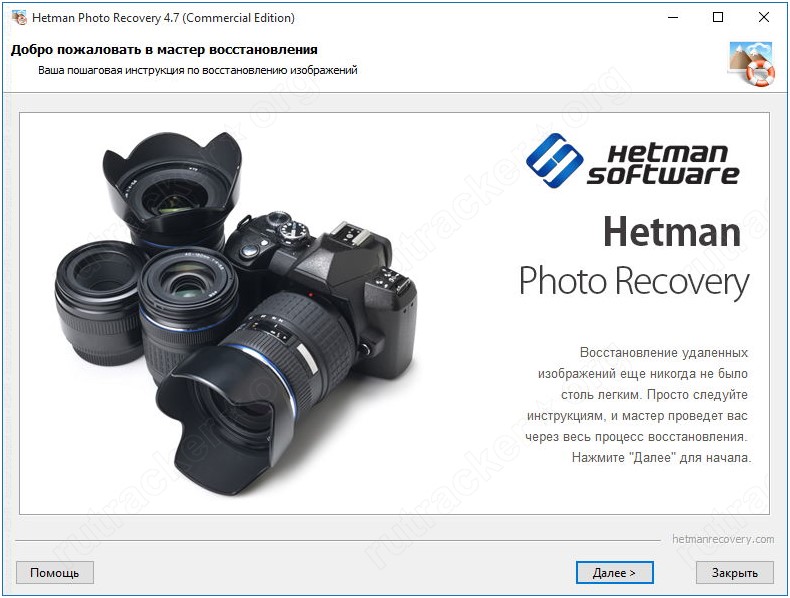This screenshot has width=790, height=598.
Task: Maximize the Hetman Photo Recovery window
Action: [x=718, y=18]
